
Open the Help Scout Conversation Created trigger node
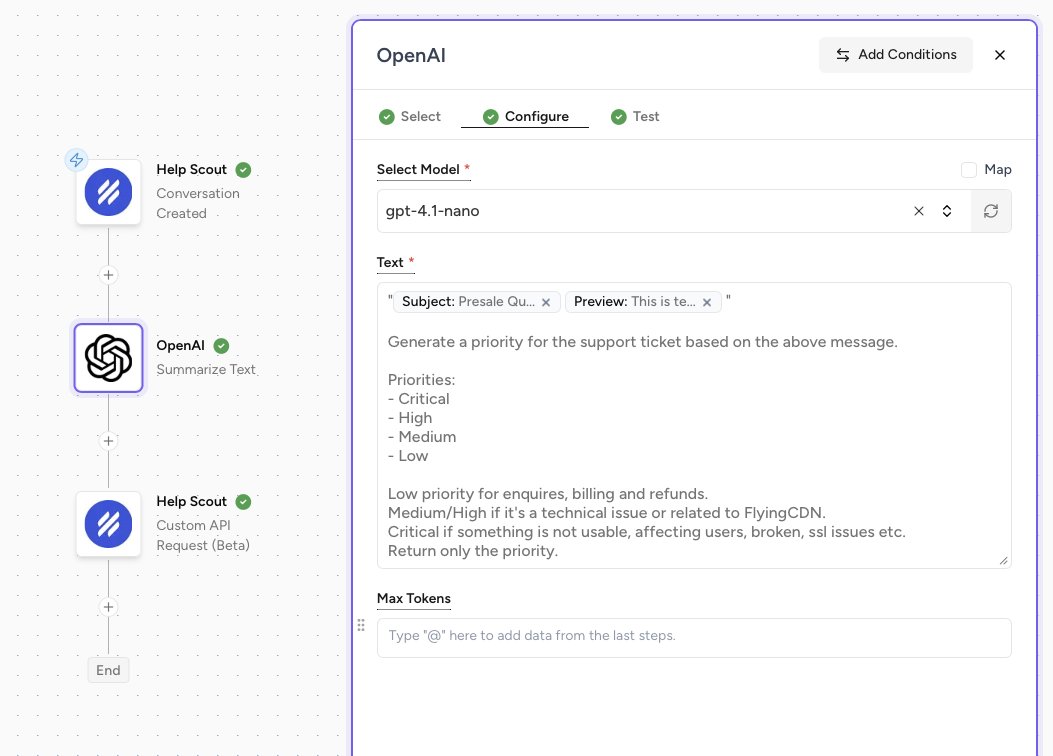pos(108,192)
